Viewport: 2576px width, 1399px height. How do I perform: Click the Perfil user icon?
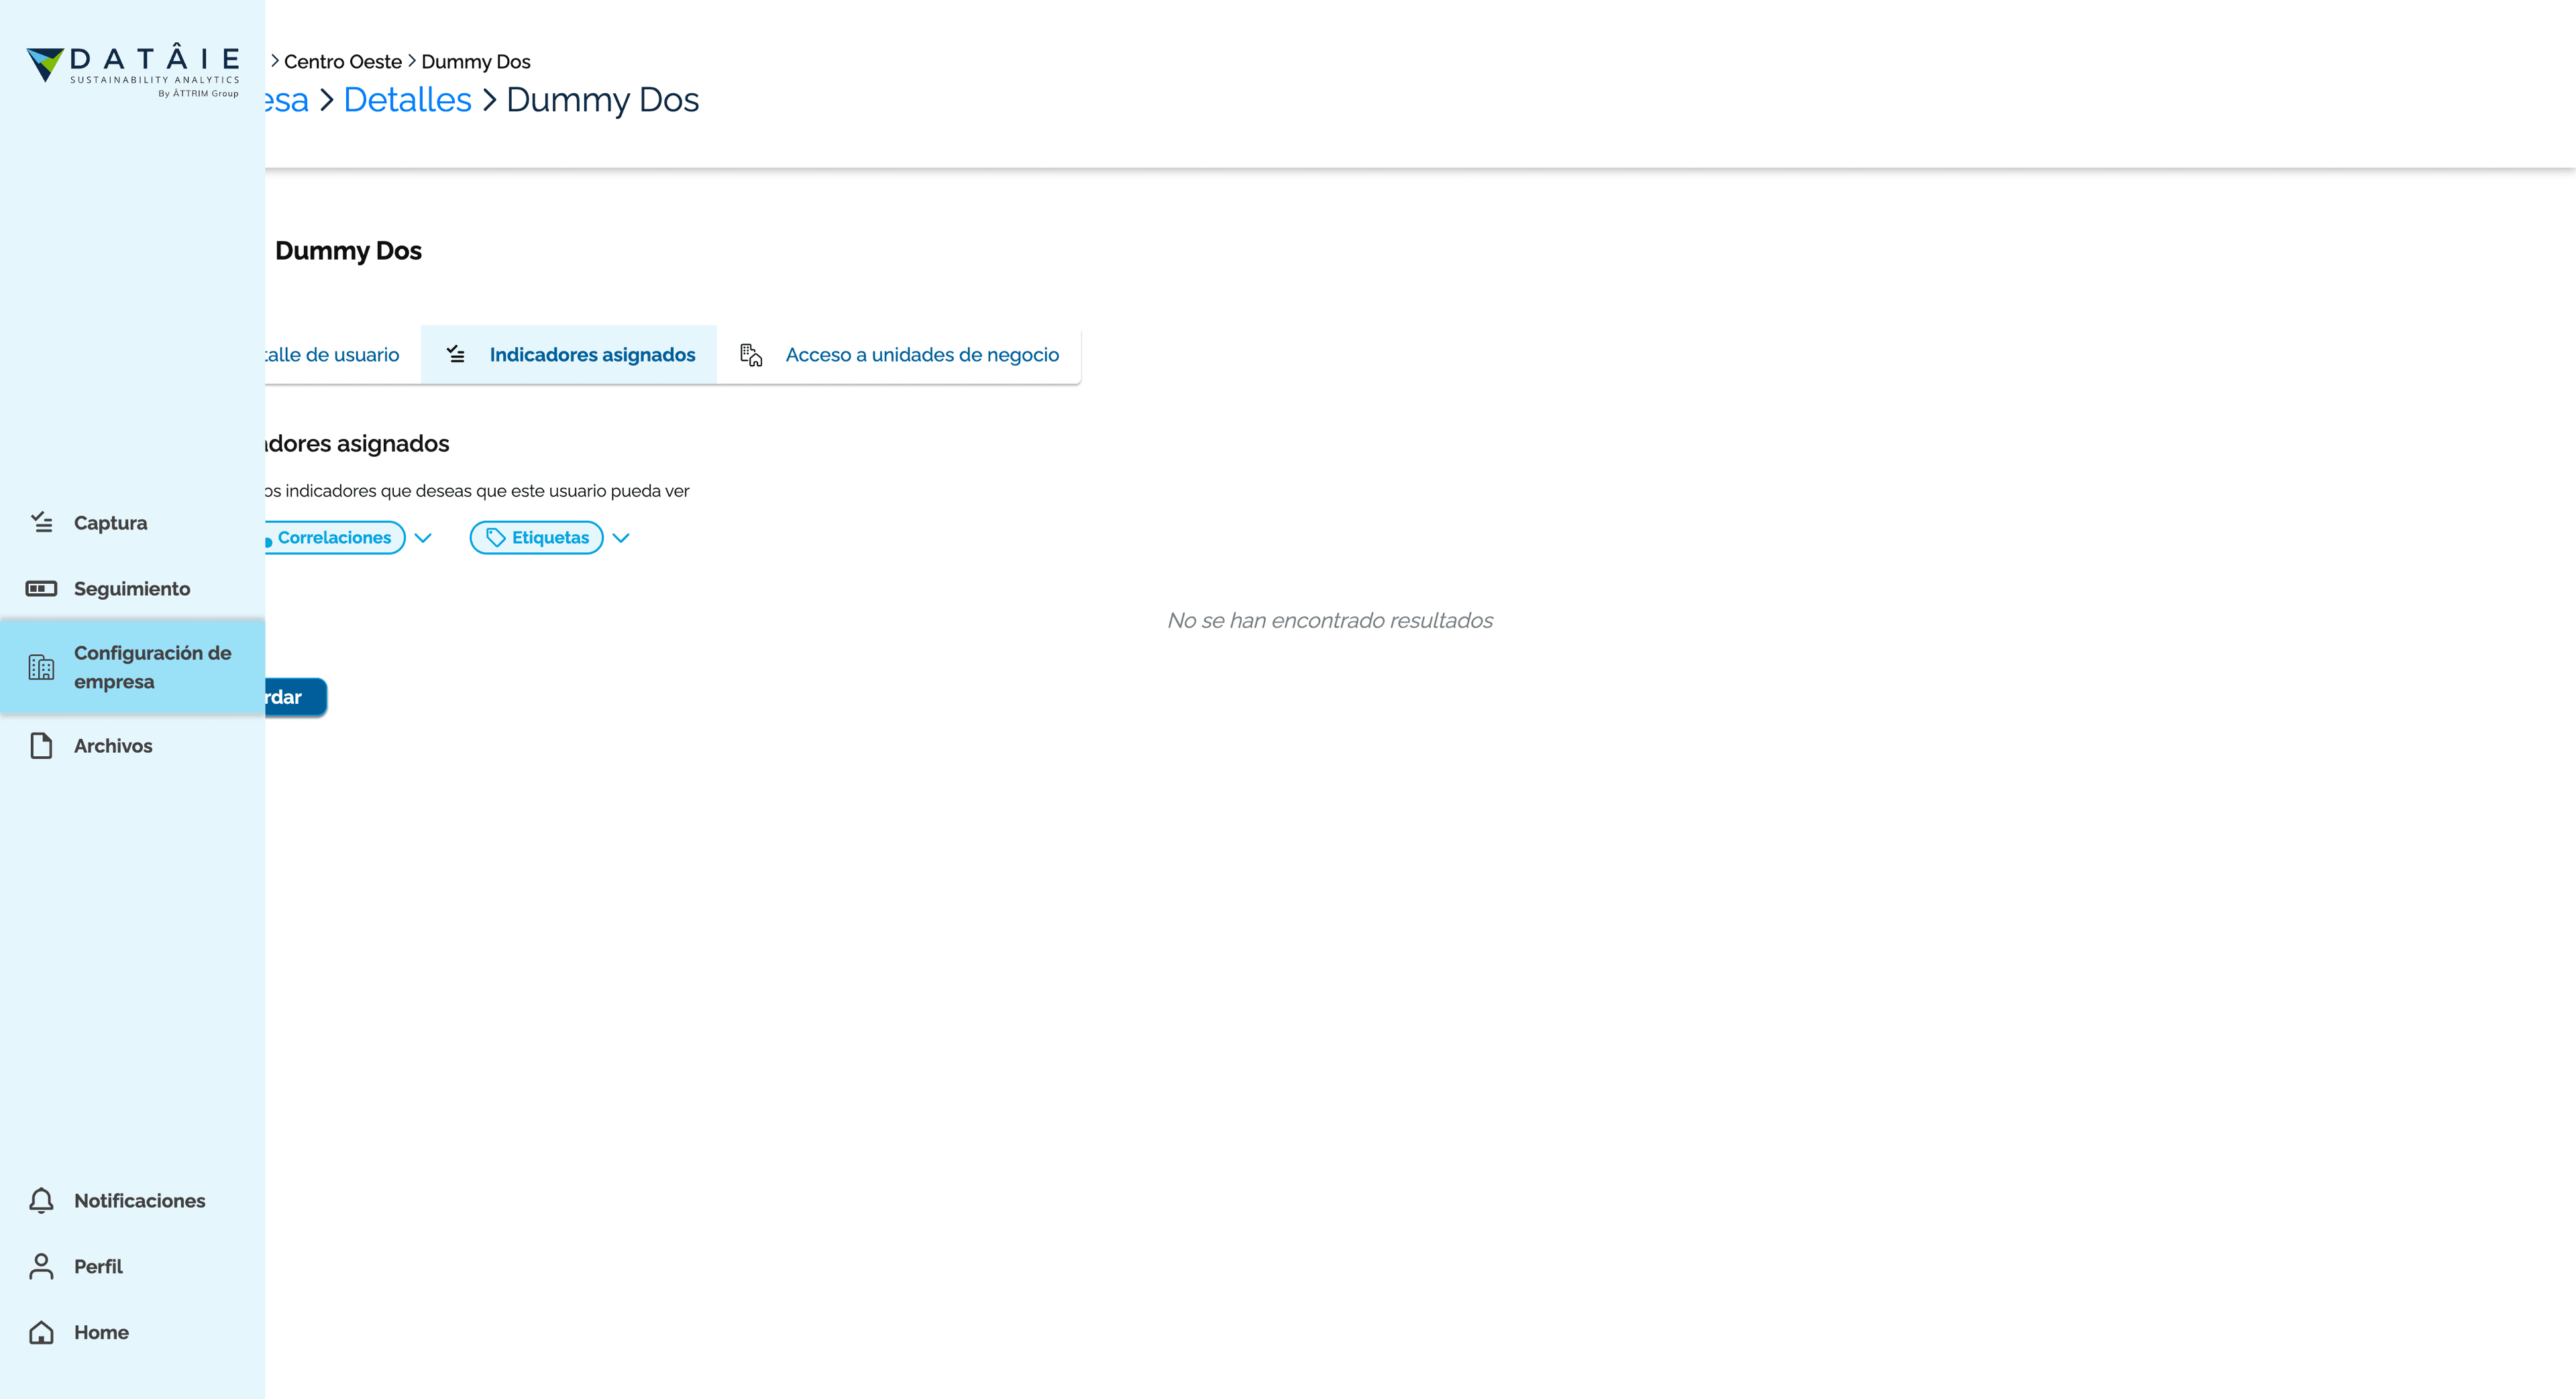pos(41,1266)
